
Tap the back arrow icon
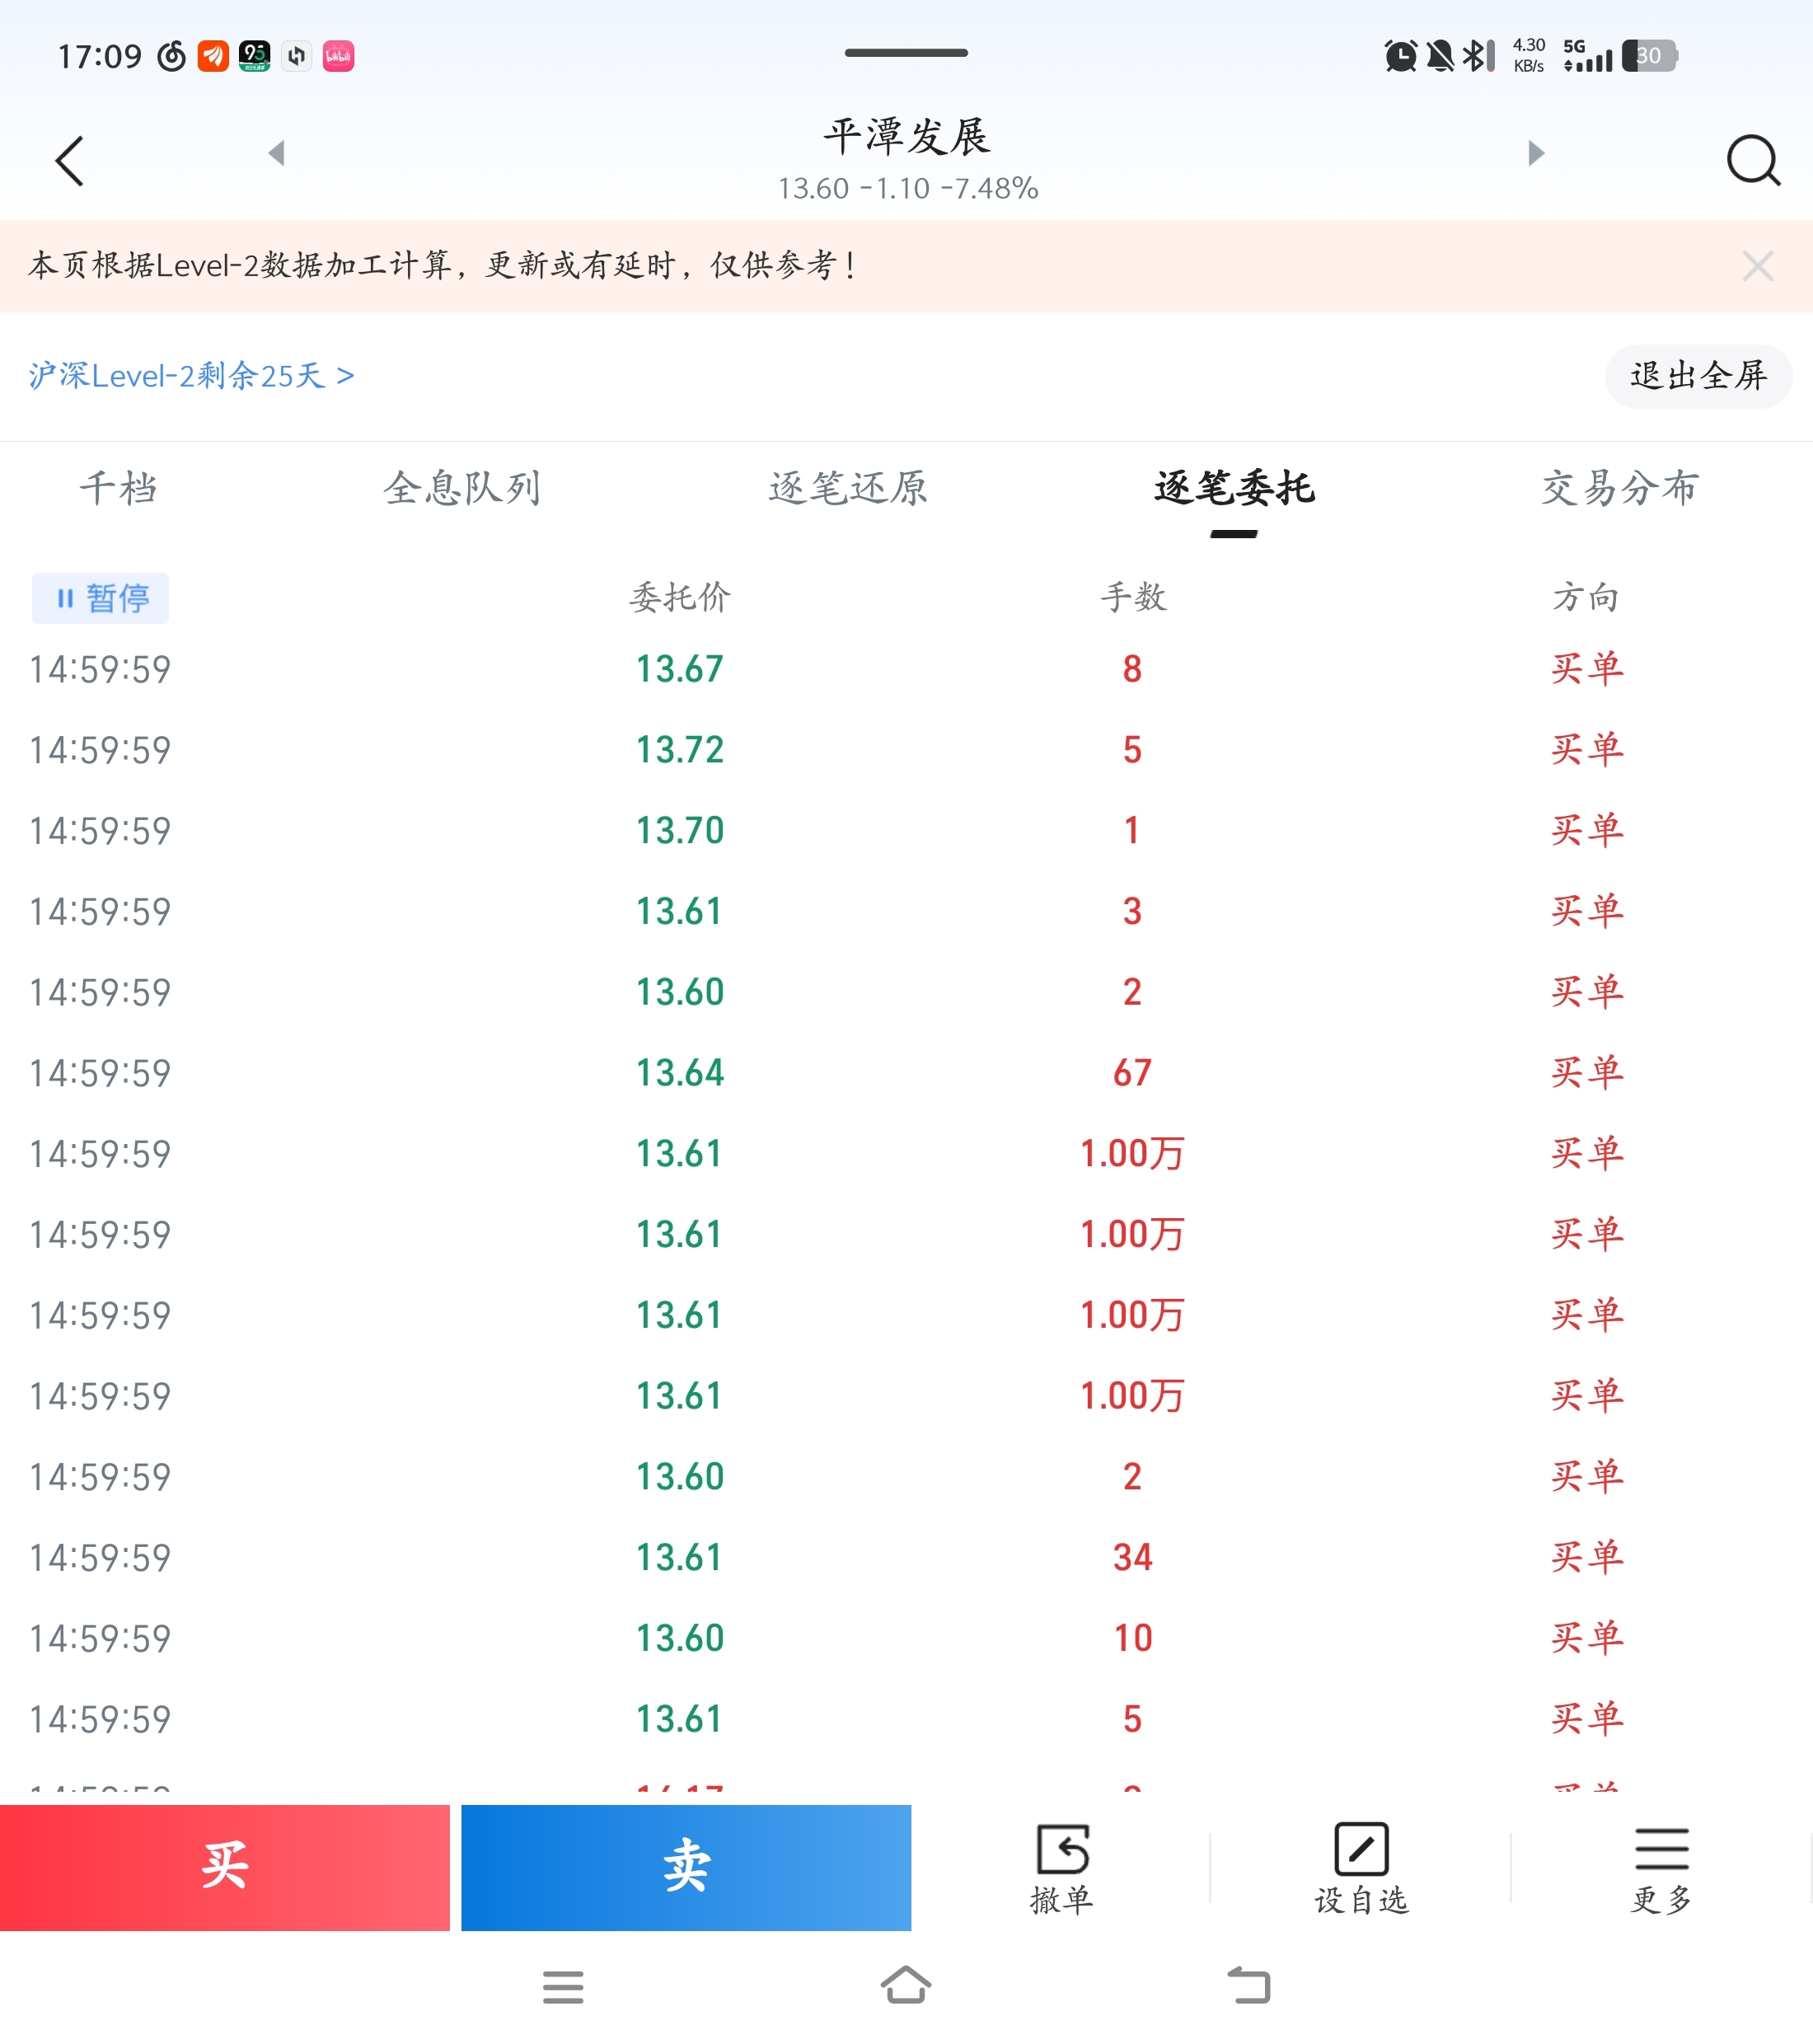(70, 161)
